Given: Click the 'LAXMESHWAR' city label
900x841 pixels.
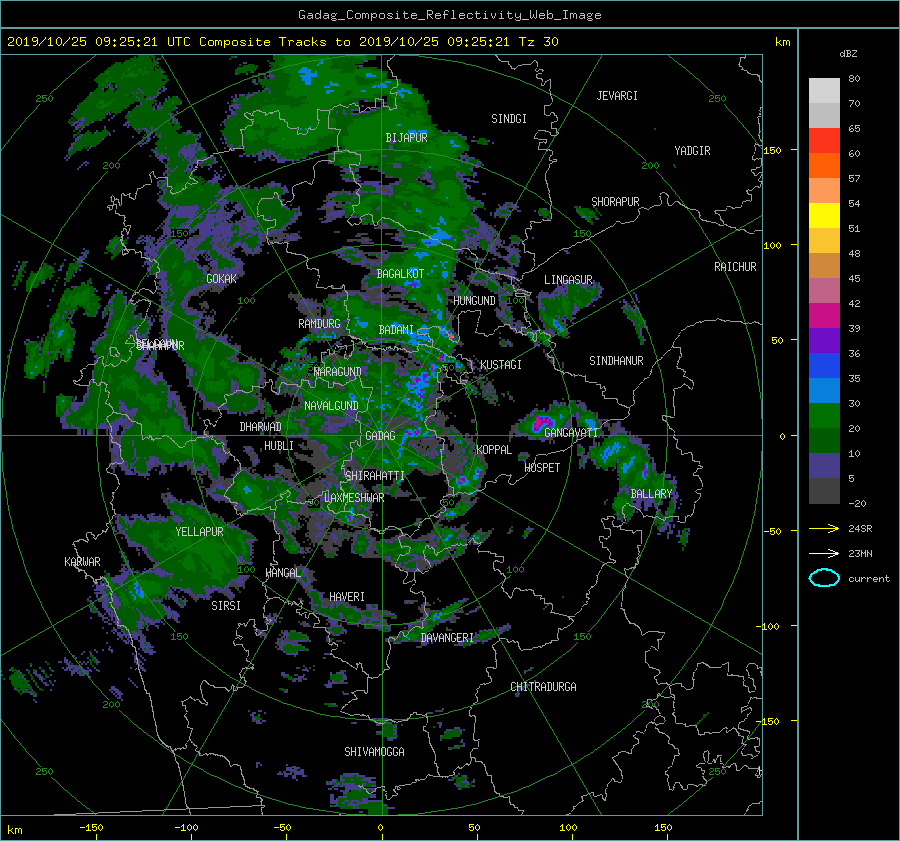Looking at the screenshot, I should click(x=354, y=498).
